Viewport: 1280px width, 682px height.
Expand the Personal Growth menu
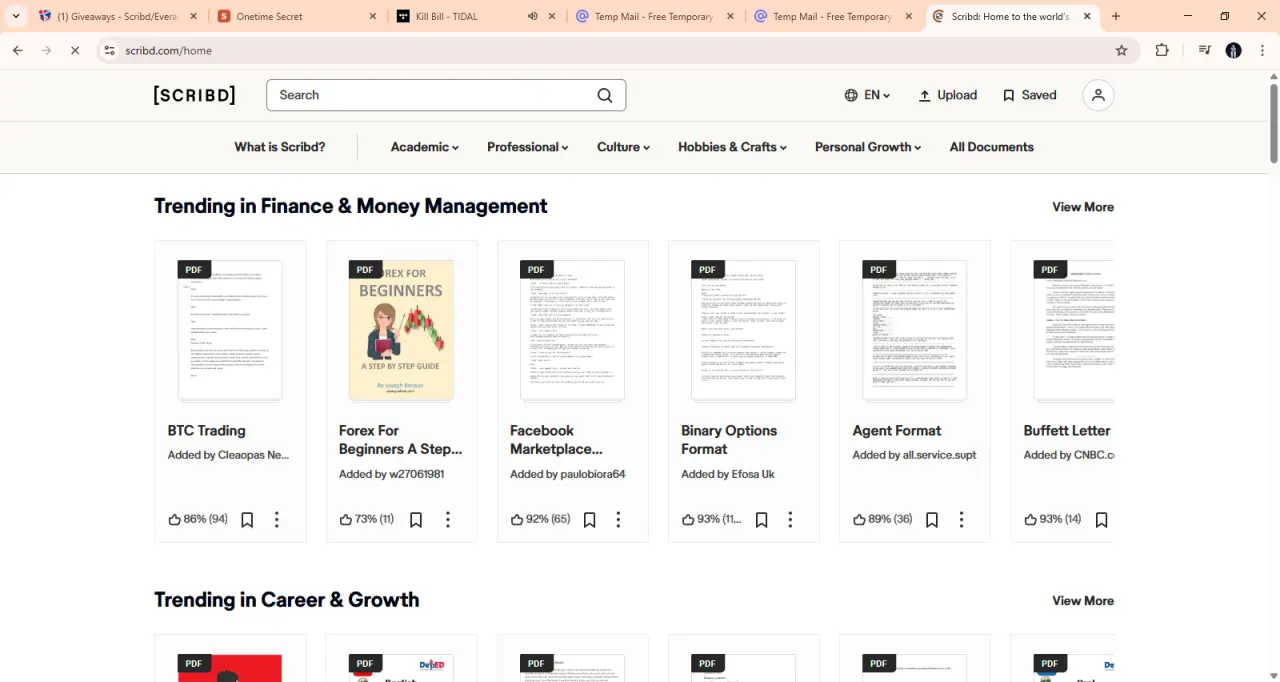[x=868, y=147]
